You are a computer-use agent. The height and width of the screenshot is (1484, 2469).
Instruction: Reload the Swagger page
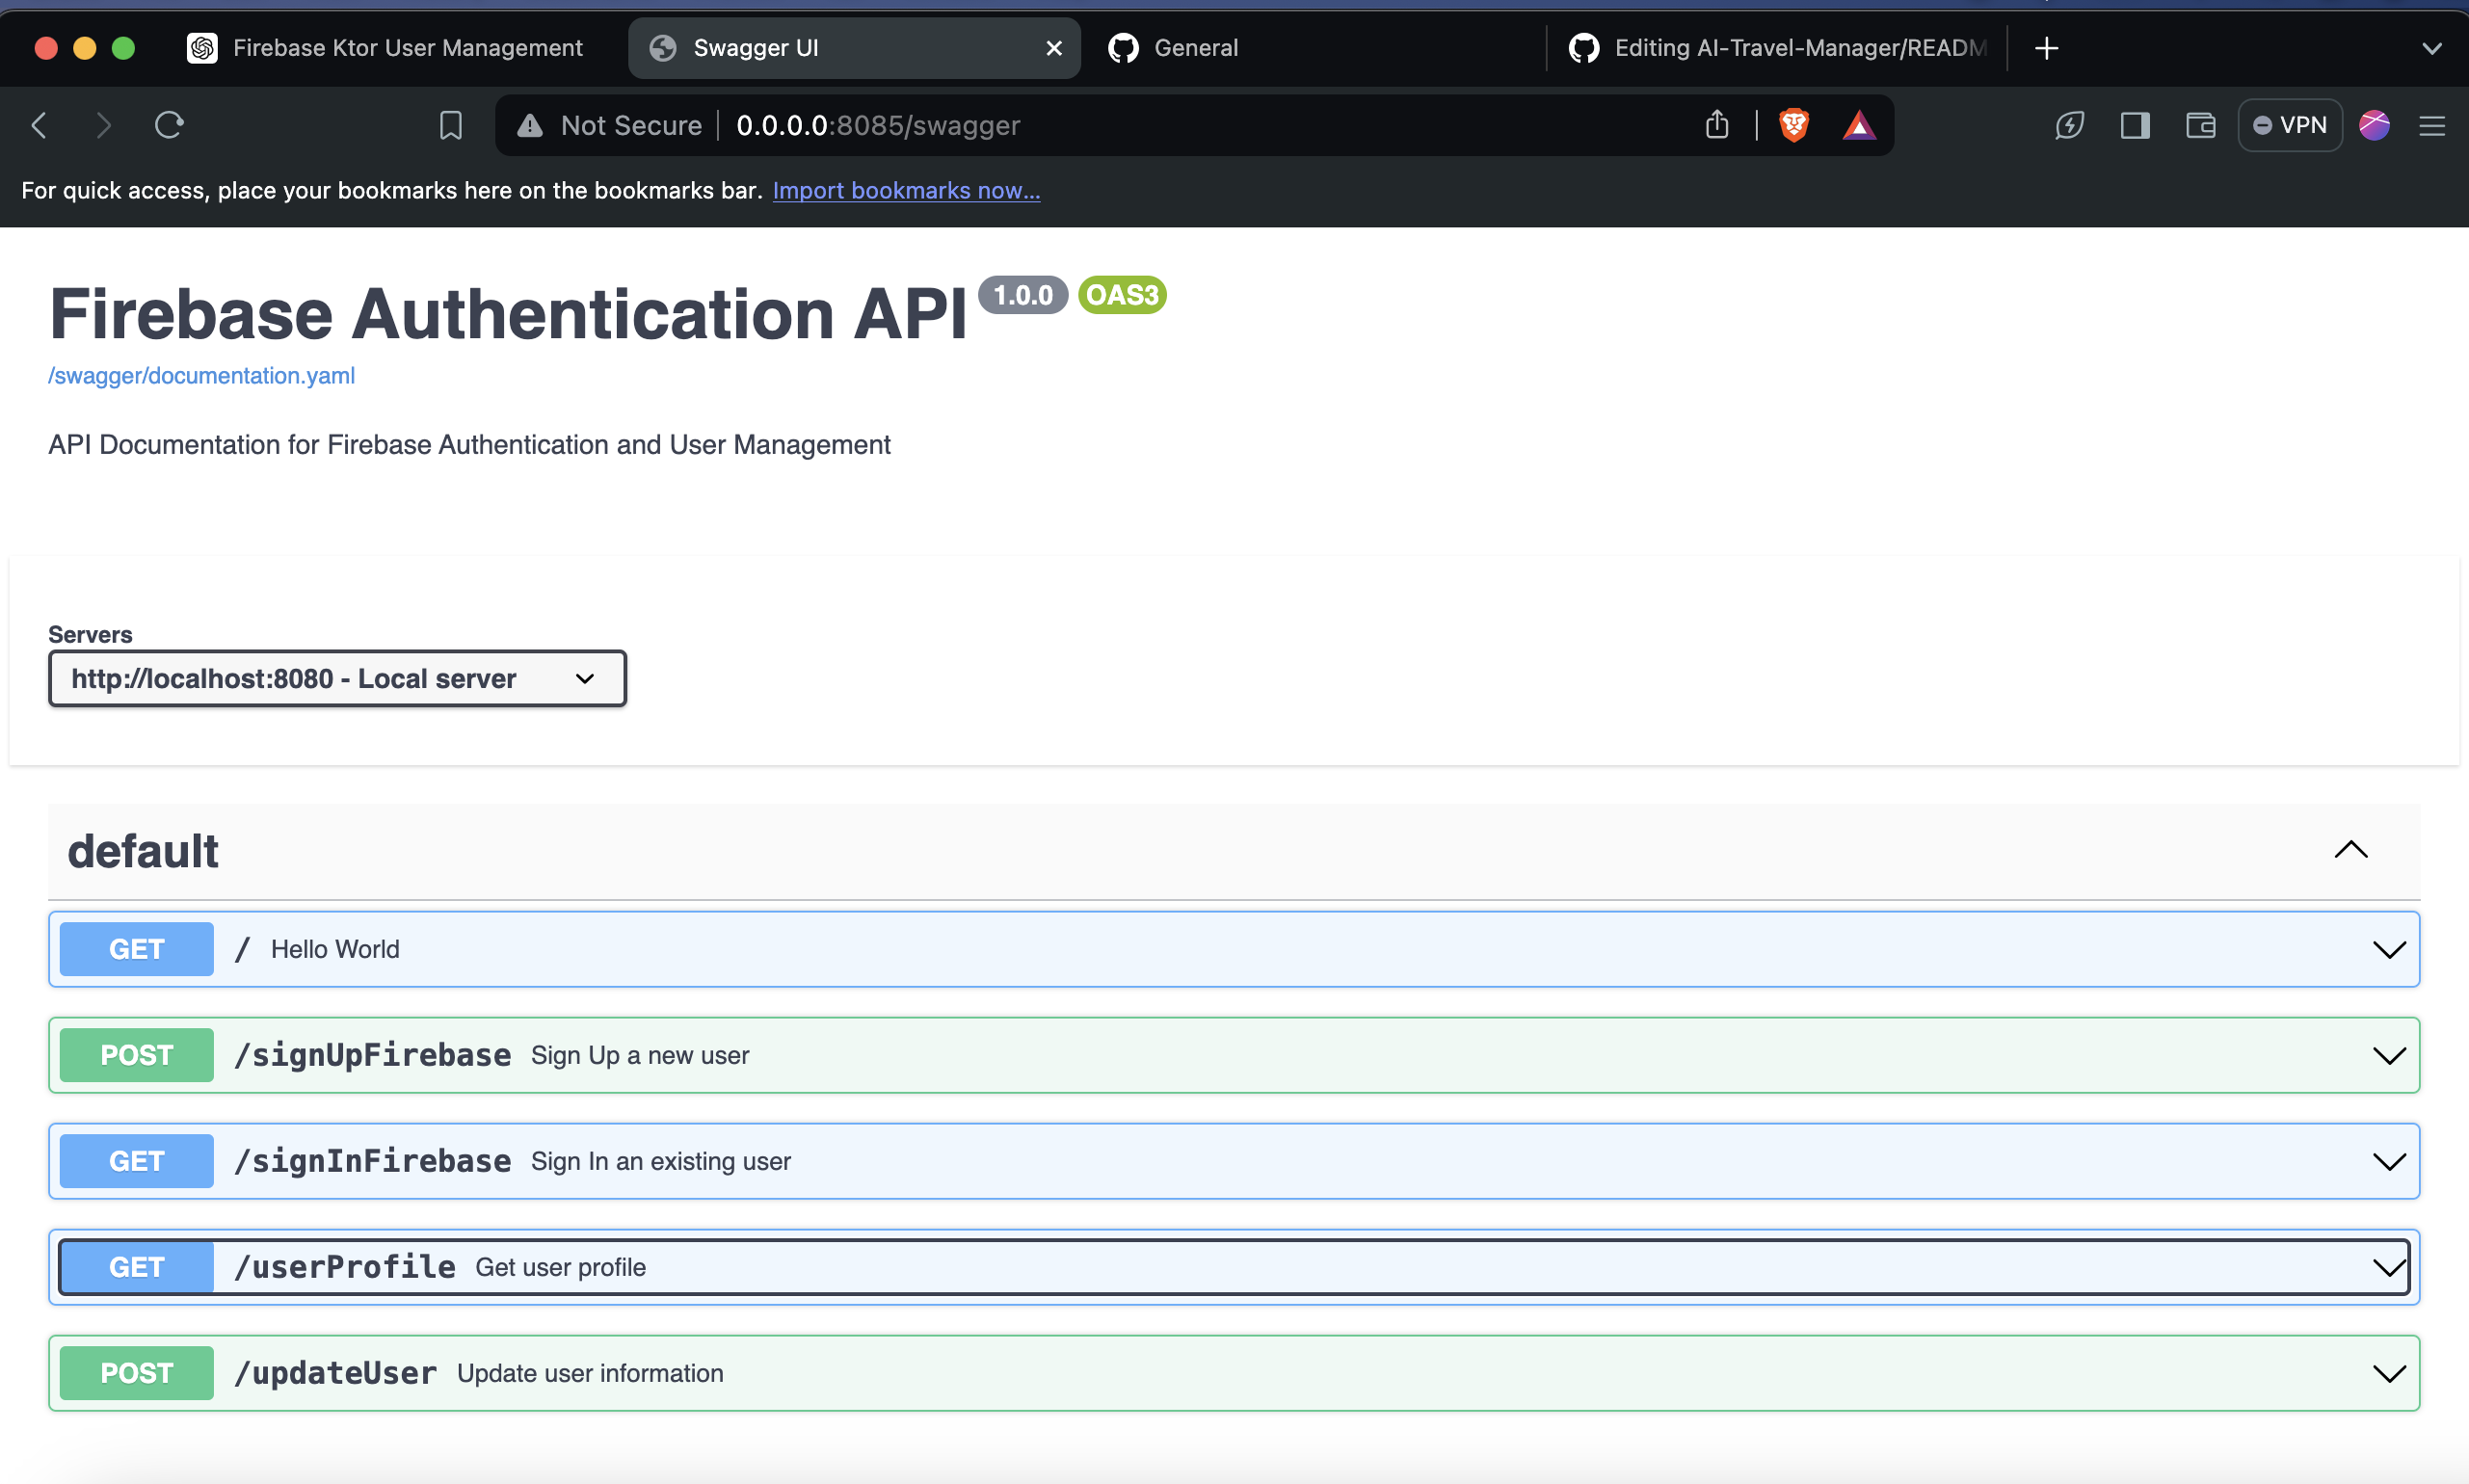click(169, 125)
